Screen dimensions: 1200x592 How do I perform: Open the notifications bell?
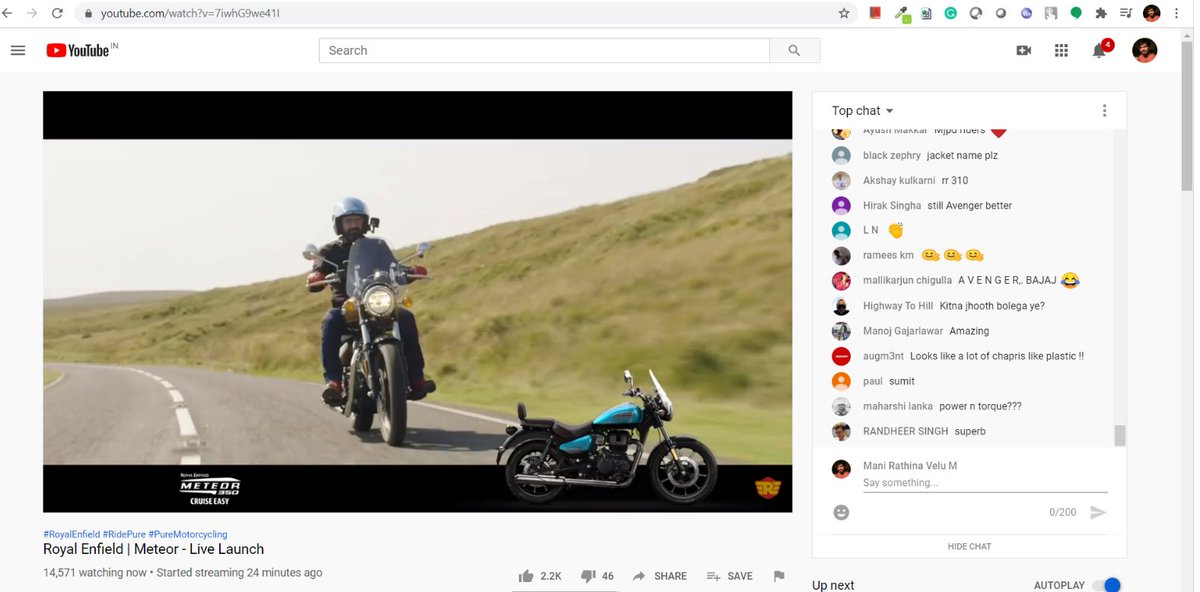pyautogui.click(x=1099, y=50)
